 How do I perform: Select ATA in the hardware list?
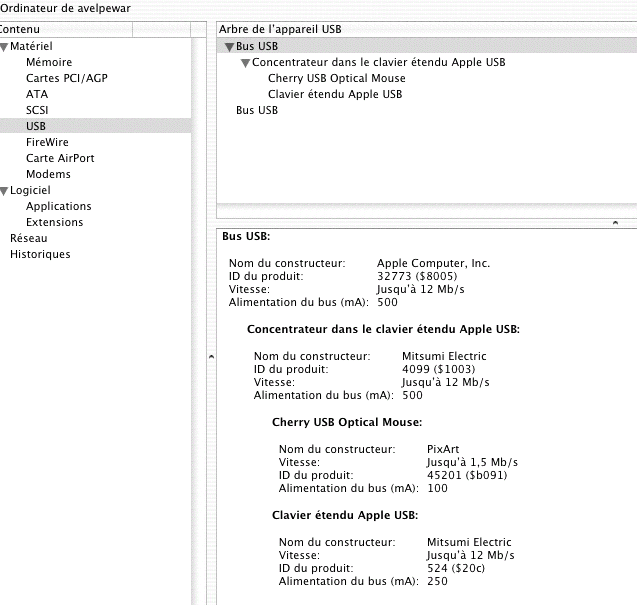point(37,94)
